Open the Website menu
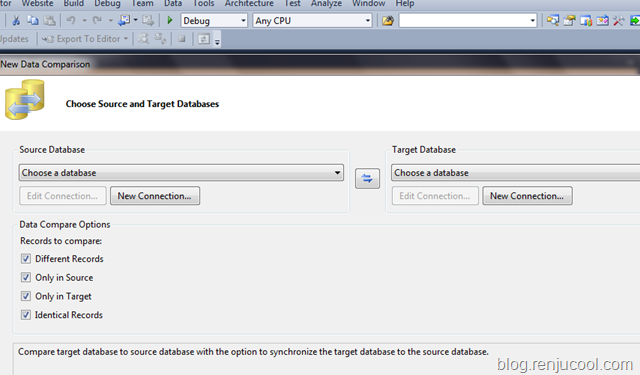The image size is (640, 375). 37,4
